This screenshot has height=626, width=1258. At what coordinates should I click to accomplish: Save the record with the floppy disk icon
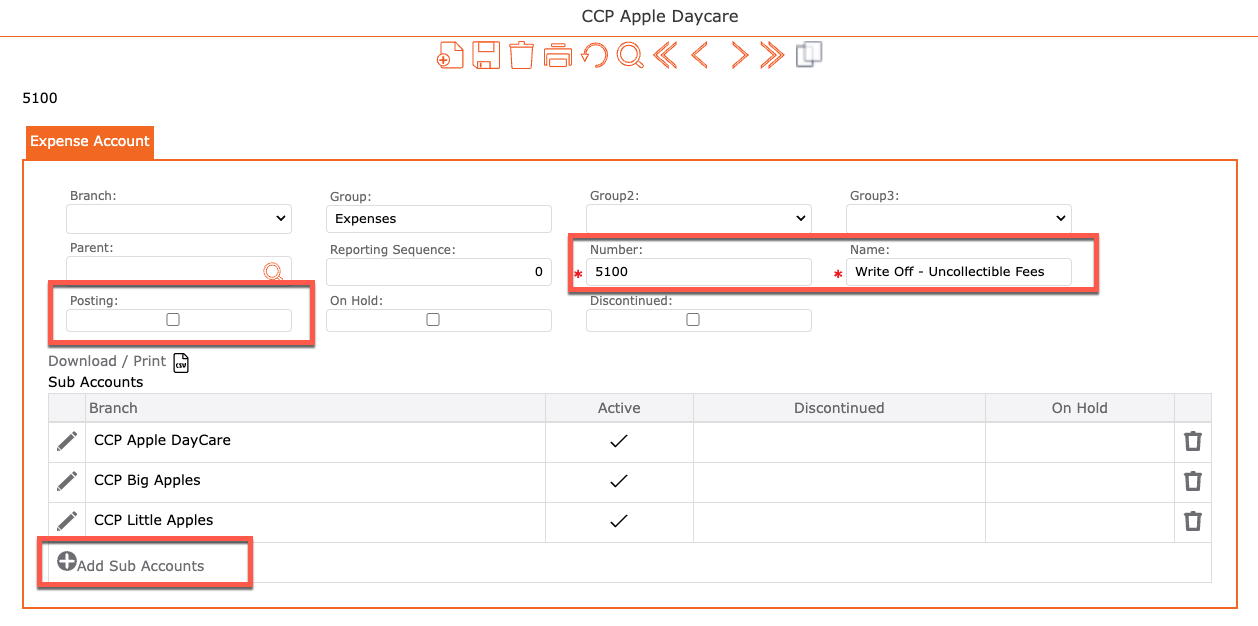click(x=486, y=55)
